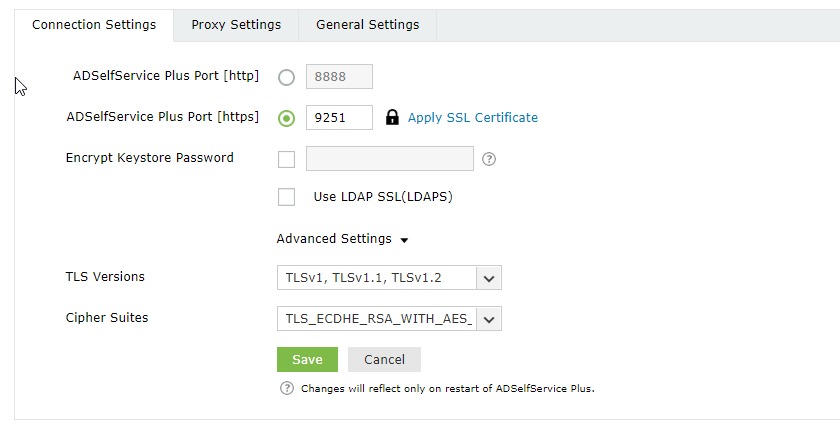Select the Connection Settings tab

[94, 25]
